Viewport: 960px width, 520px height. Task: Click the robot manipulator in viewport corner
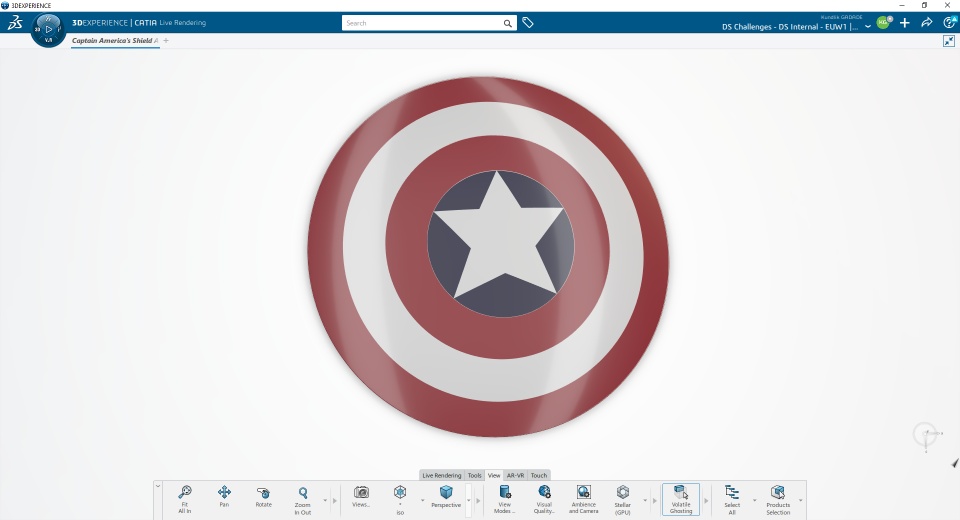tap(926, 435)
